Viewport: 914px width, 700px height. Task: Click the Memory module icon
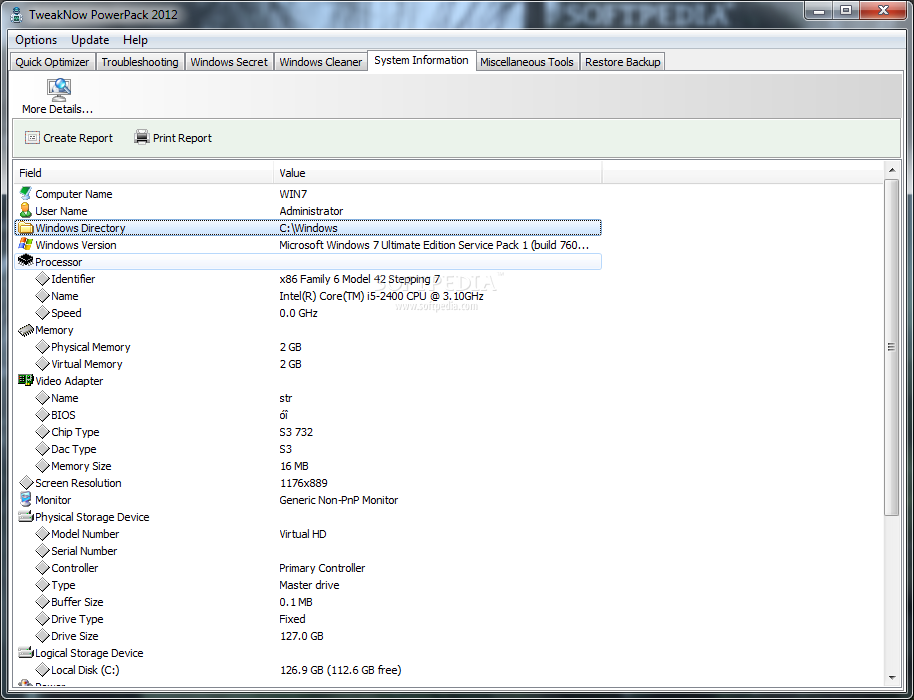tap(26, 330)
